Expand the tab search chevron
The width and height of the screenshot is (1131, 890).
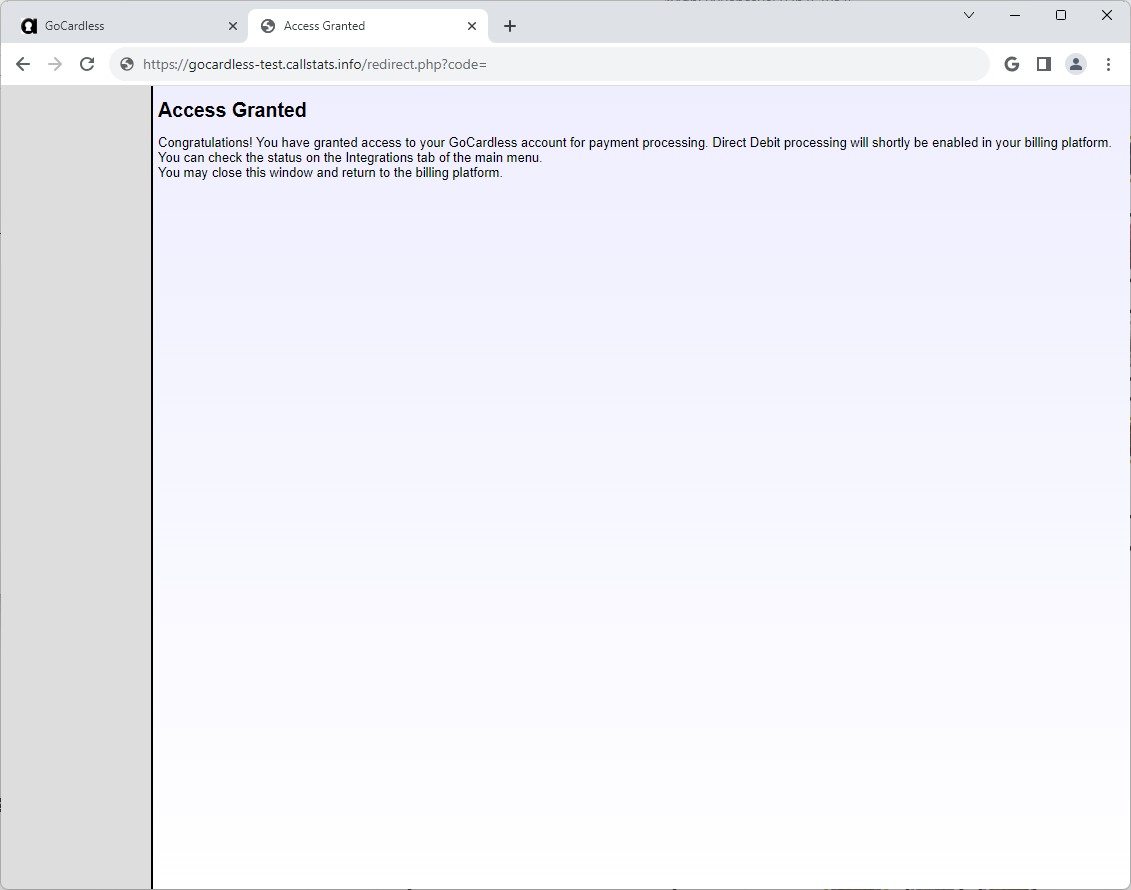(x=968, y=15)
